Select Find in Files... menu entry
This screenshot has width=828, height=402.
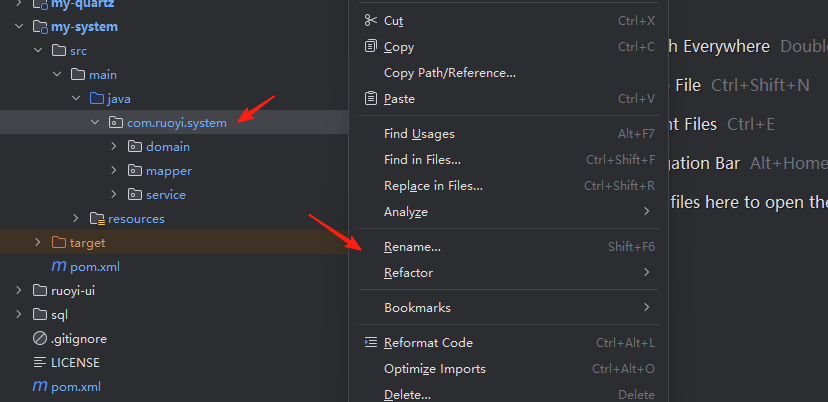click(x=422, y=159)
